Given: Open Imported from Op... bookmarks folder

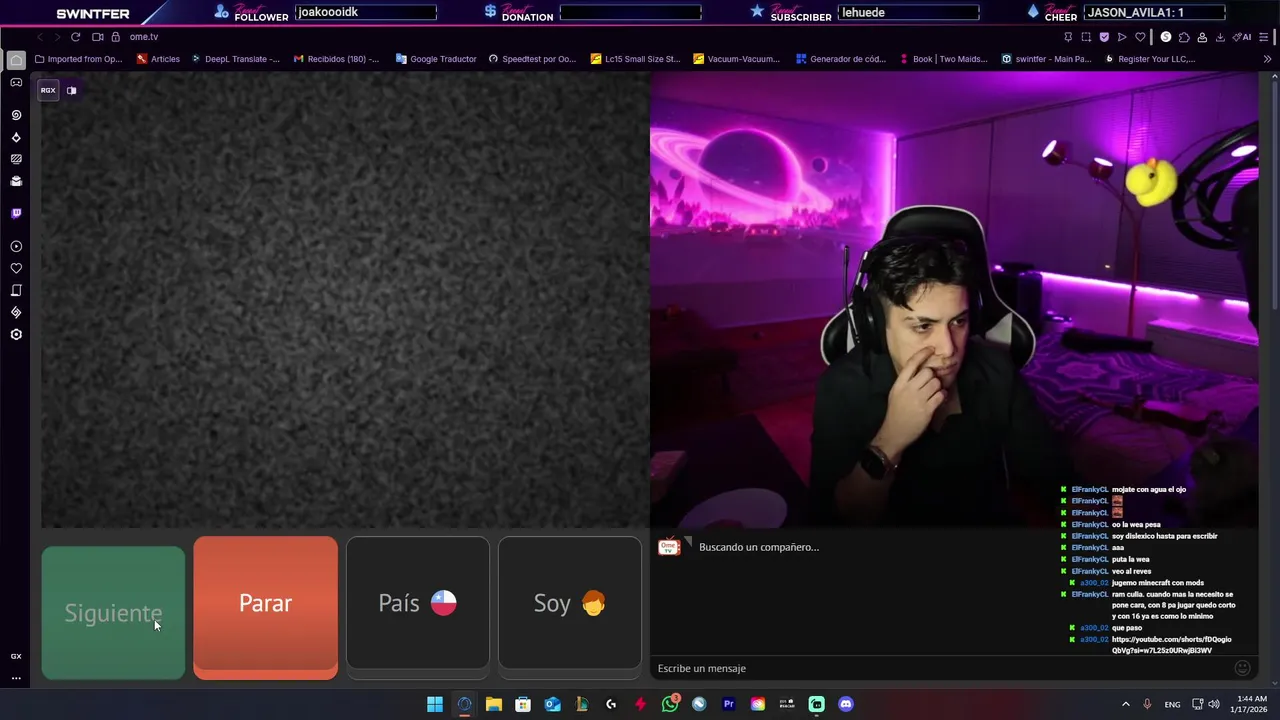Looking at the screenshot, I should [78, 59].
